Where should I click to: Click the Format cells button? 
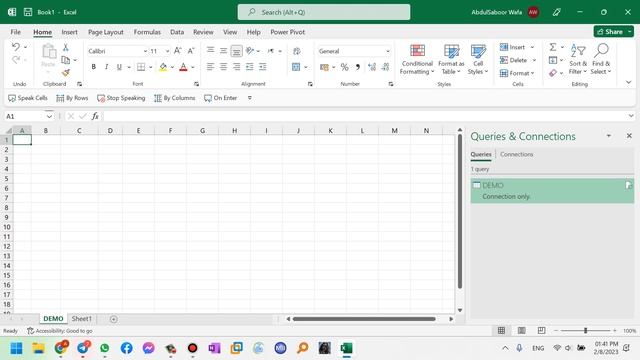click(517, 73)
